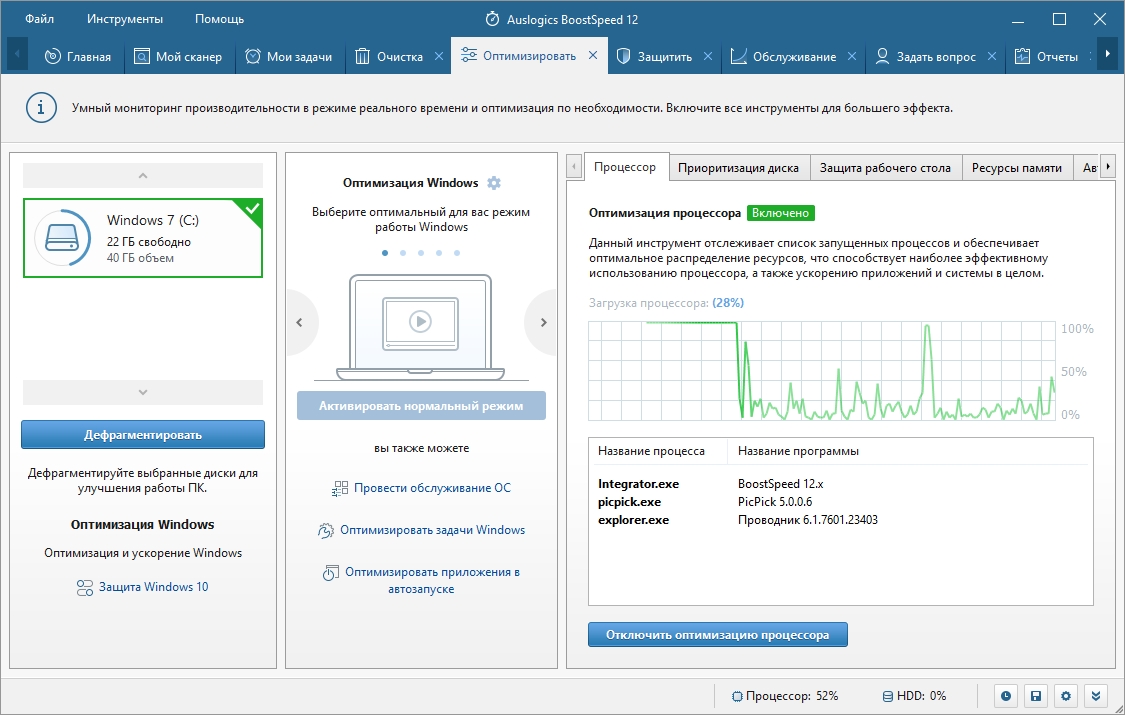This screenshot has width=1125, height=715.
Task: Close the Очистка tab
Action: point(439,56)
